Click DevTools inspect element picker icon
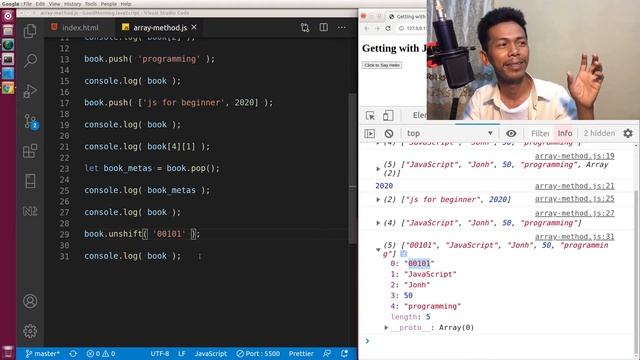Screen dimensions: 640x360 370,116
